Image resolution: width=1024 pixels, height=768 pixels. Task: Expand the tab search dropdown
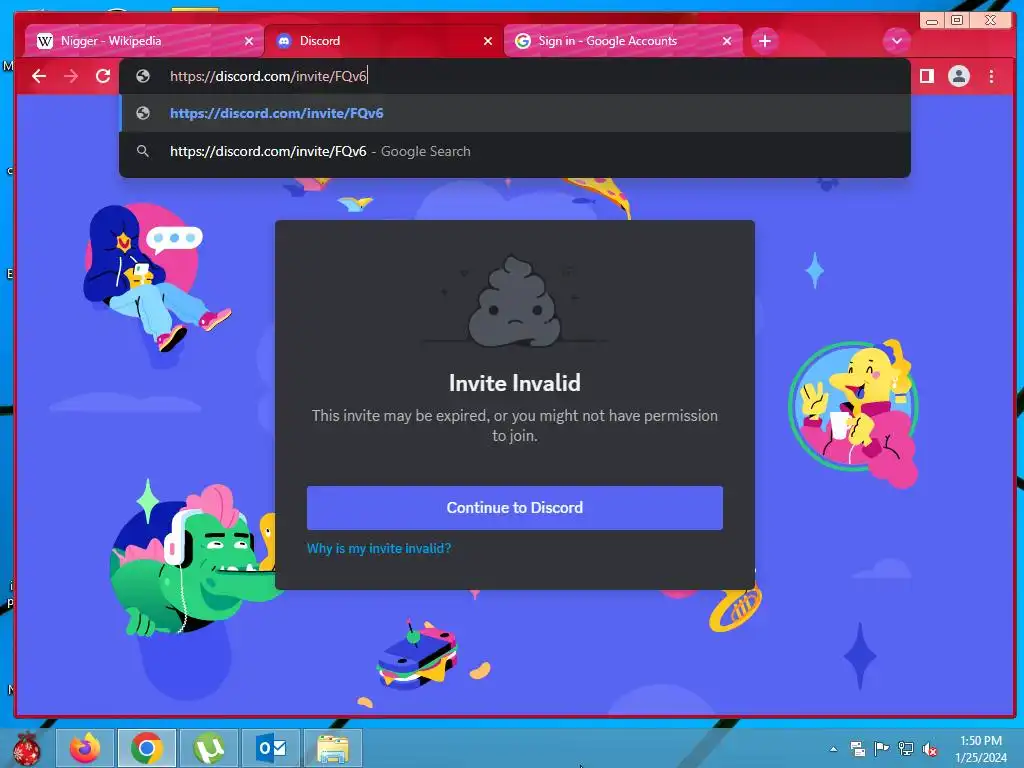point(897,40)
